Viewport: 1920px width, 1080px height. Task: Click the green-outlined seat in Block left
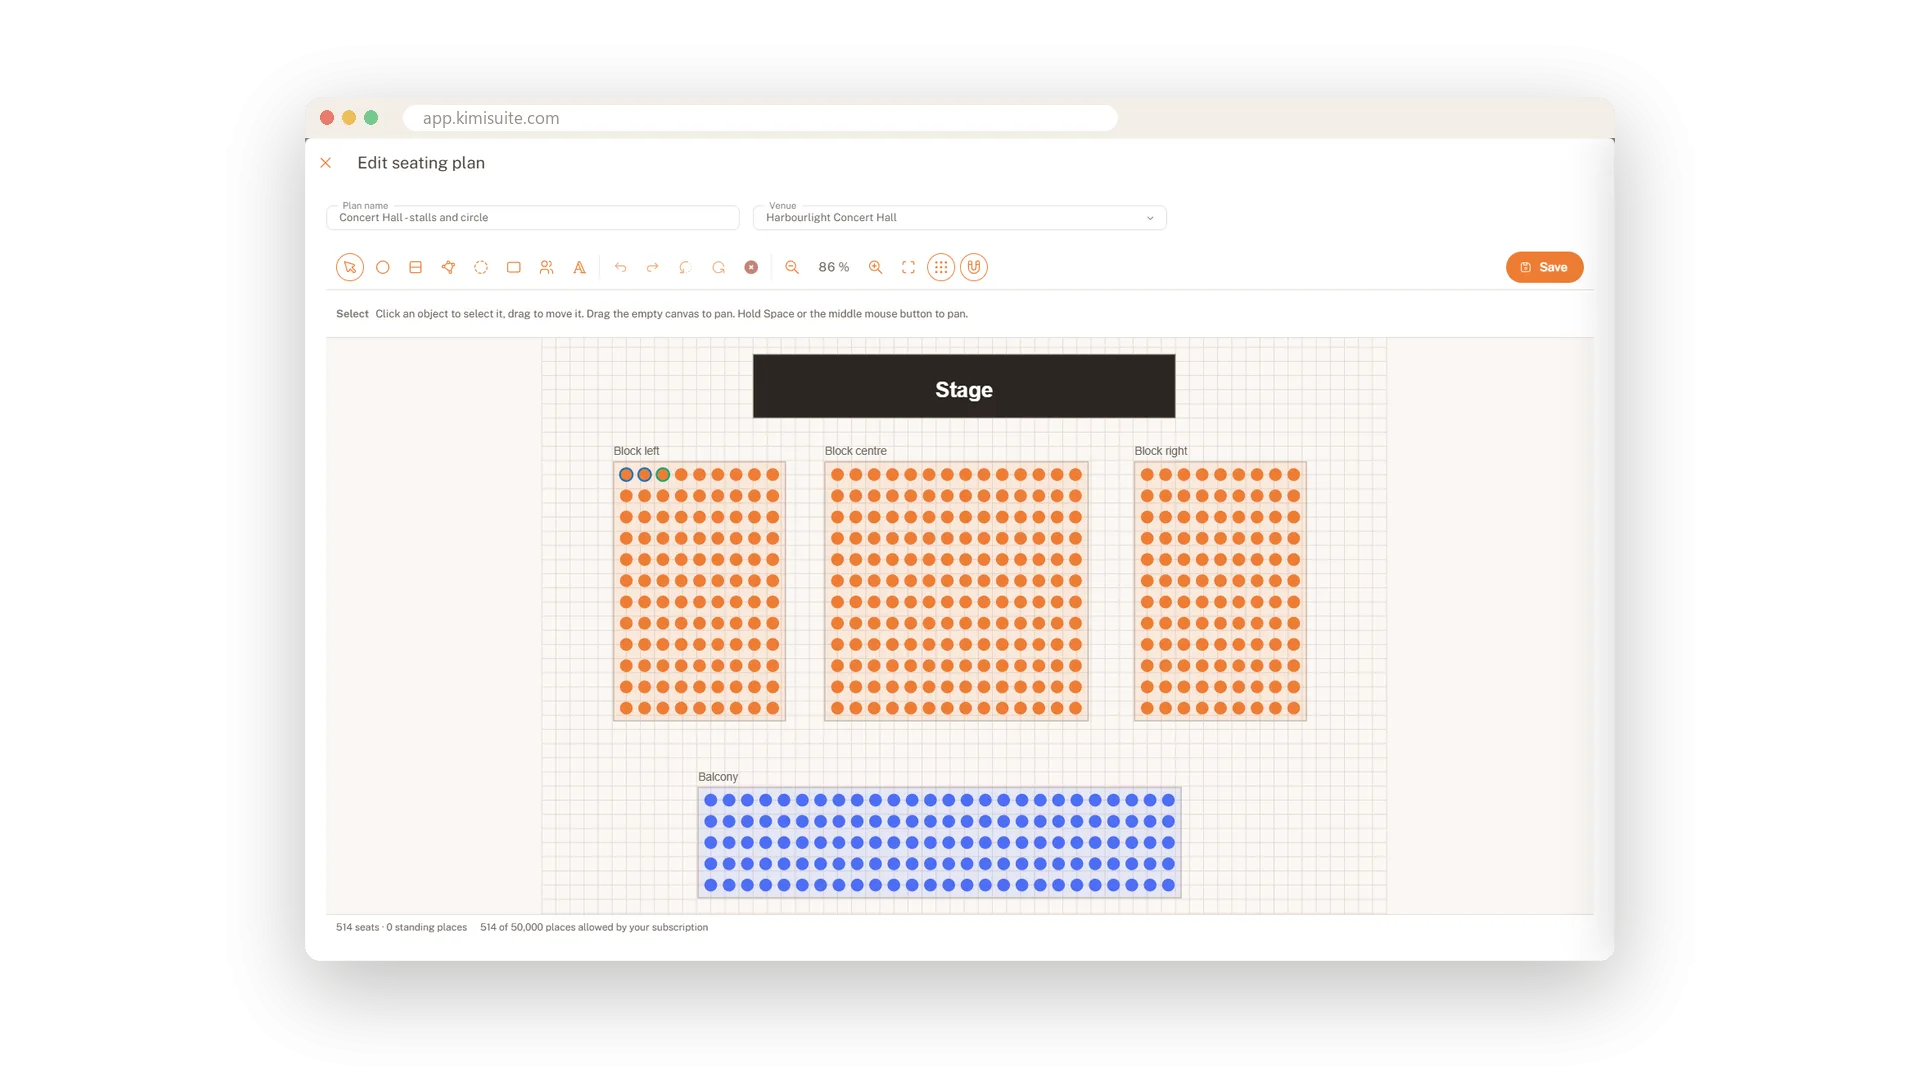(x=663, y=475)
